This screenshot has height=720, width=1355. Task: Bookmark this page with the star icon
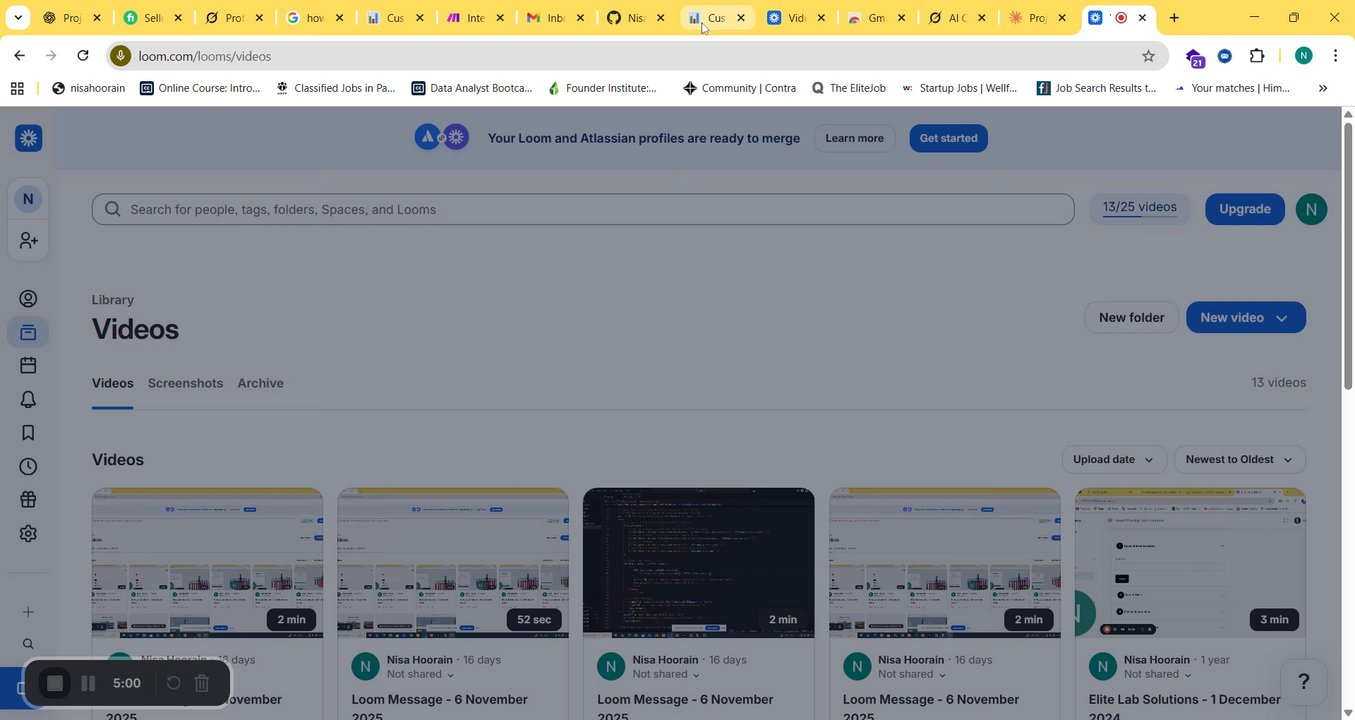coord(1148,56)
